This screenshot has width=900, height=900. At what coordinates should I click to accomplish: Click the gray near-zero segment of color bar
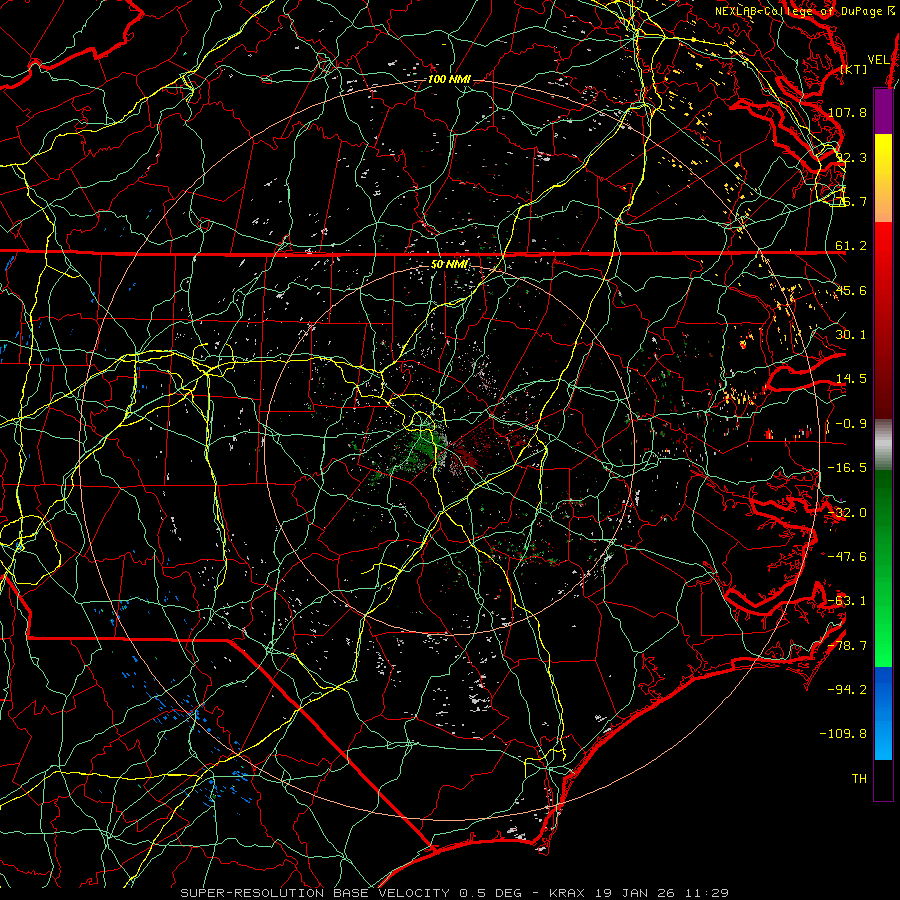883,445
